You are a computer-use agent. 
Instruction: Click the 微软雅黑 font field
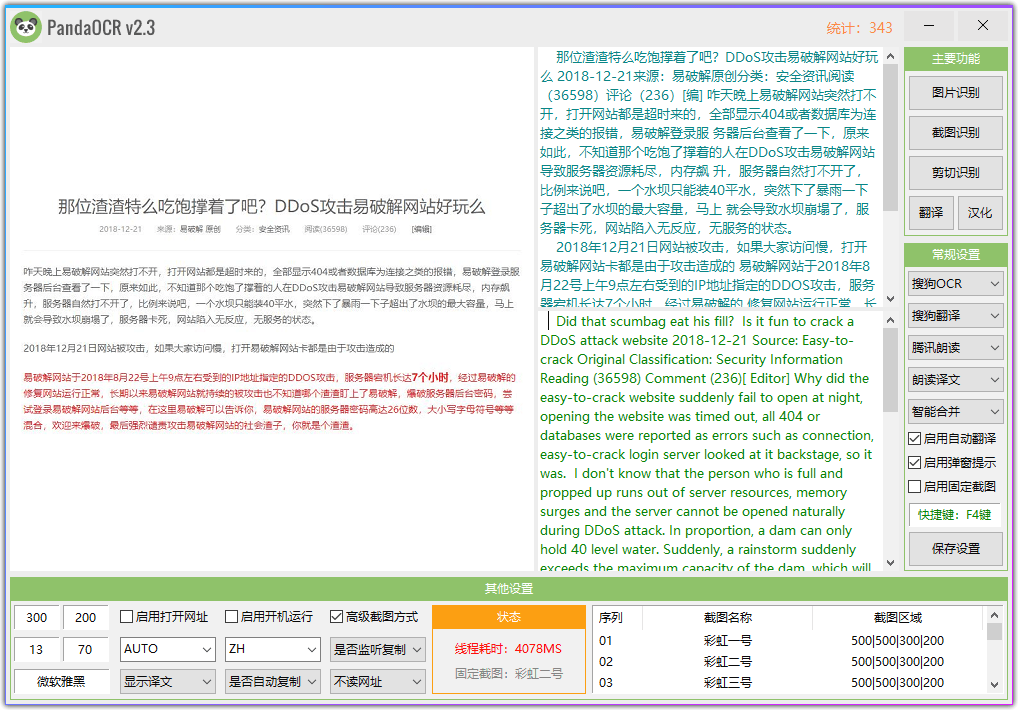[x=61, y=682]
